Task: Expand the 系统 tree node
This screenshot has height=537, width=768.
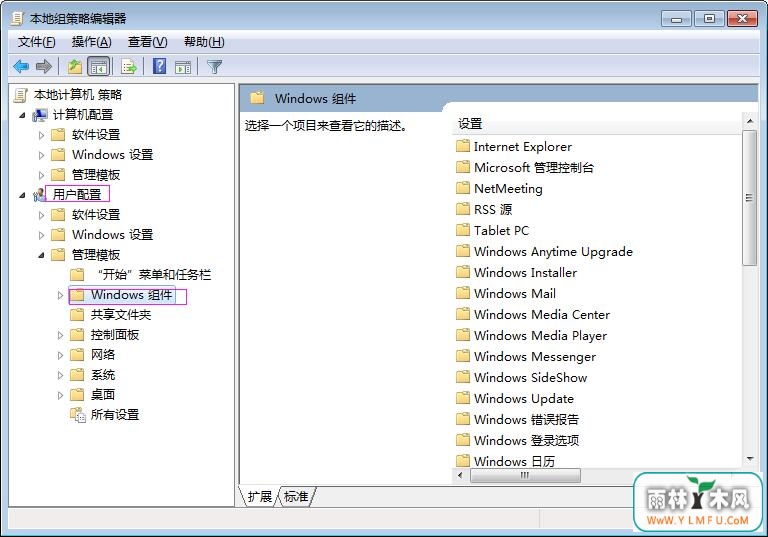Action: pos(60,375)
